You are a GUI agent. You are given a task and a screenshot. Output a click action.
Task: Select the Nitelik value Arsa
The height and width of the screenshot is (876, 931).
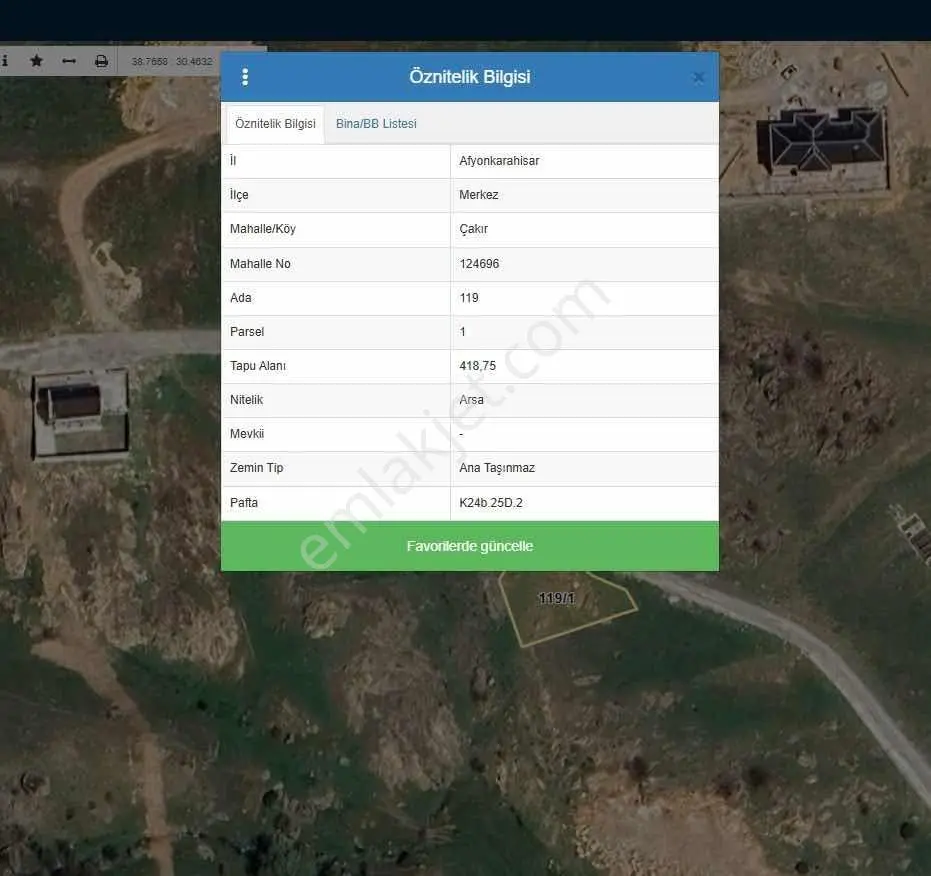coord(471,400)
